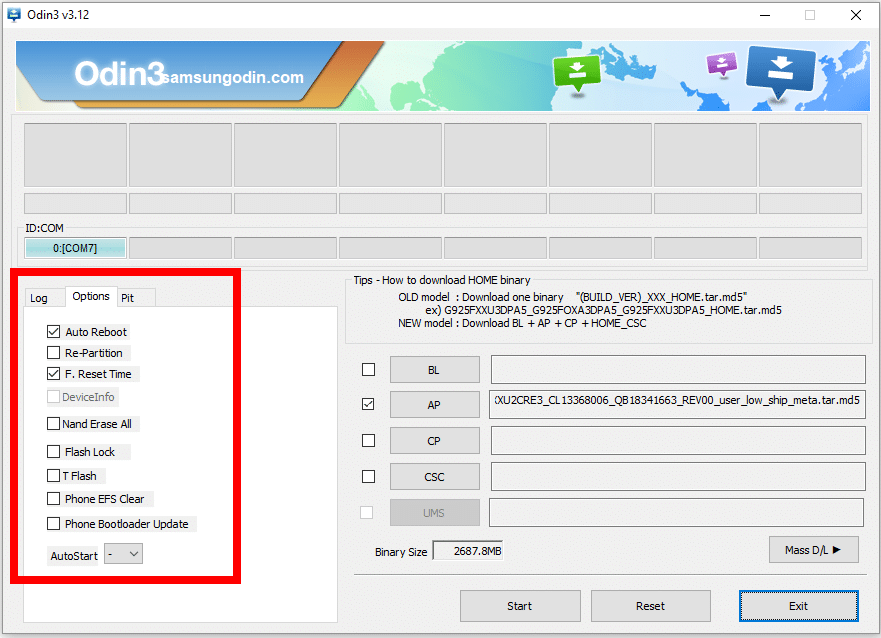This screenshot has height=638, width=881.
Task: Tick the checkbox beside CP
Action: coord(369,440)
